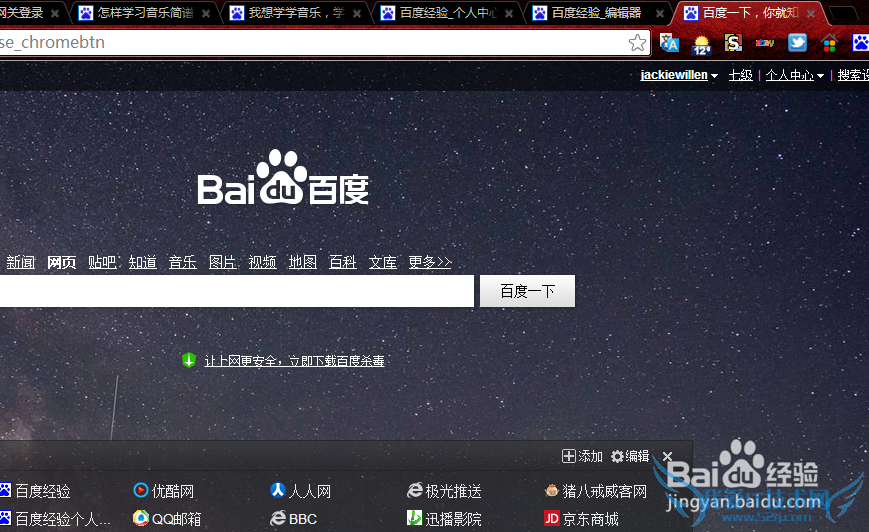Open the 地图 maps link
Image resolution: width=869 pixels, height=532 pixels.
[x=303, y=262]
